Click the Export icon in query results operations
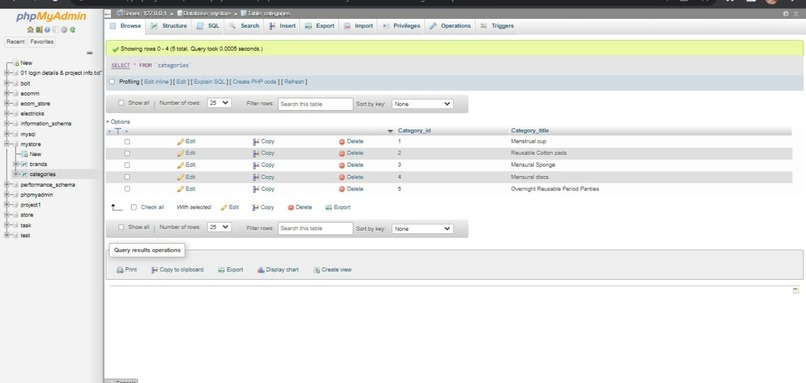 coord(222,269)
